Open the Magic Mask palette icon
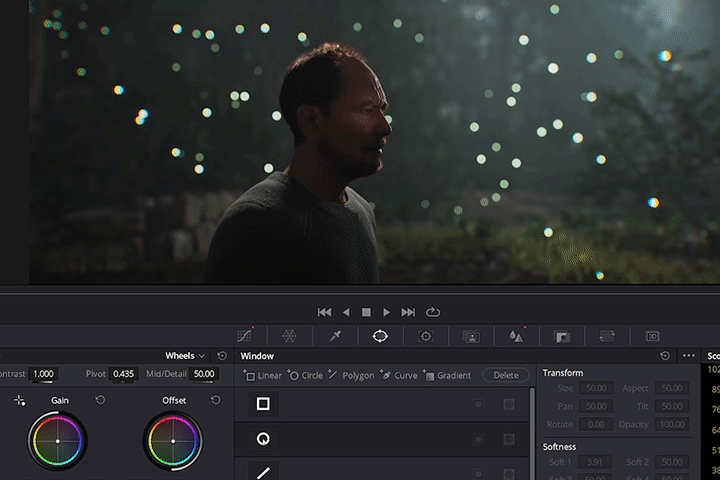Viewport: 720px width, 480px height. click(x=471, y=336)
